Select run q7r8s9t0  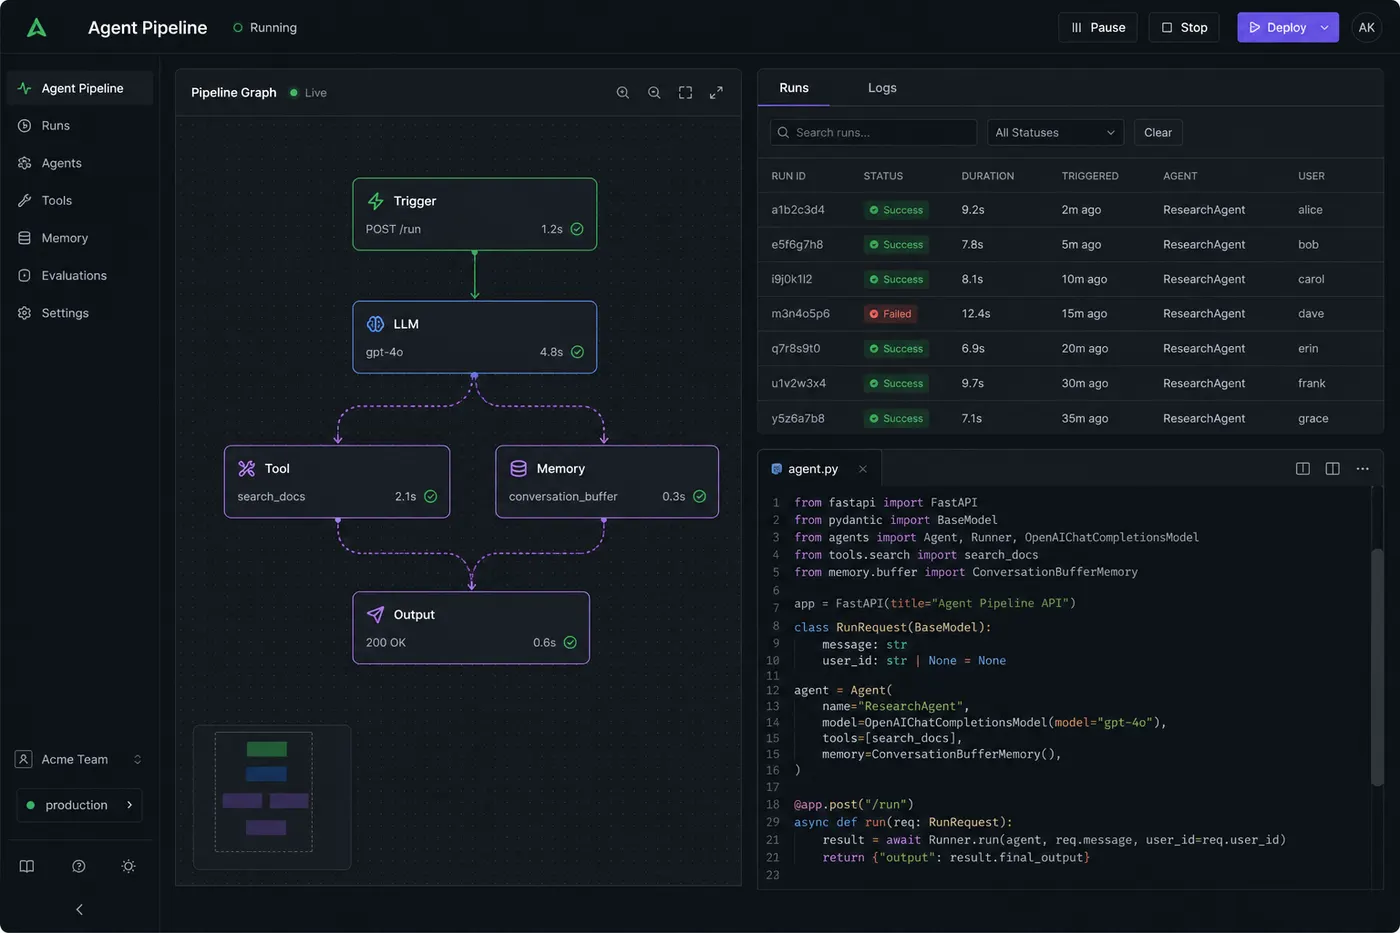[x=1070, y=349]
